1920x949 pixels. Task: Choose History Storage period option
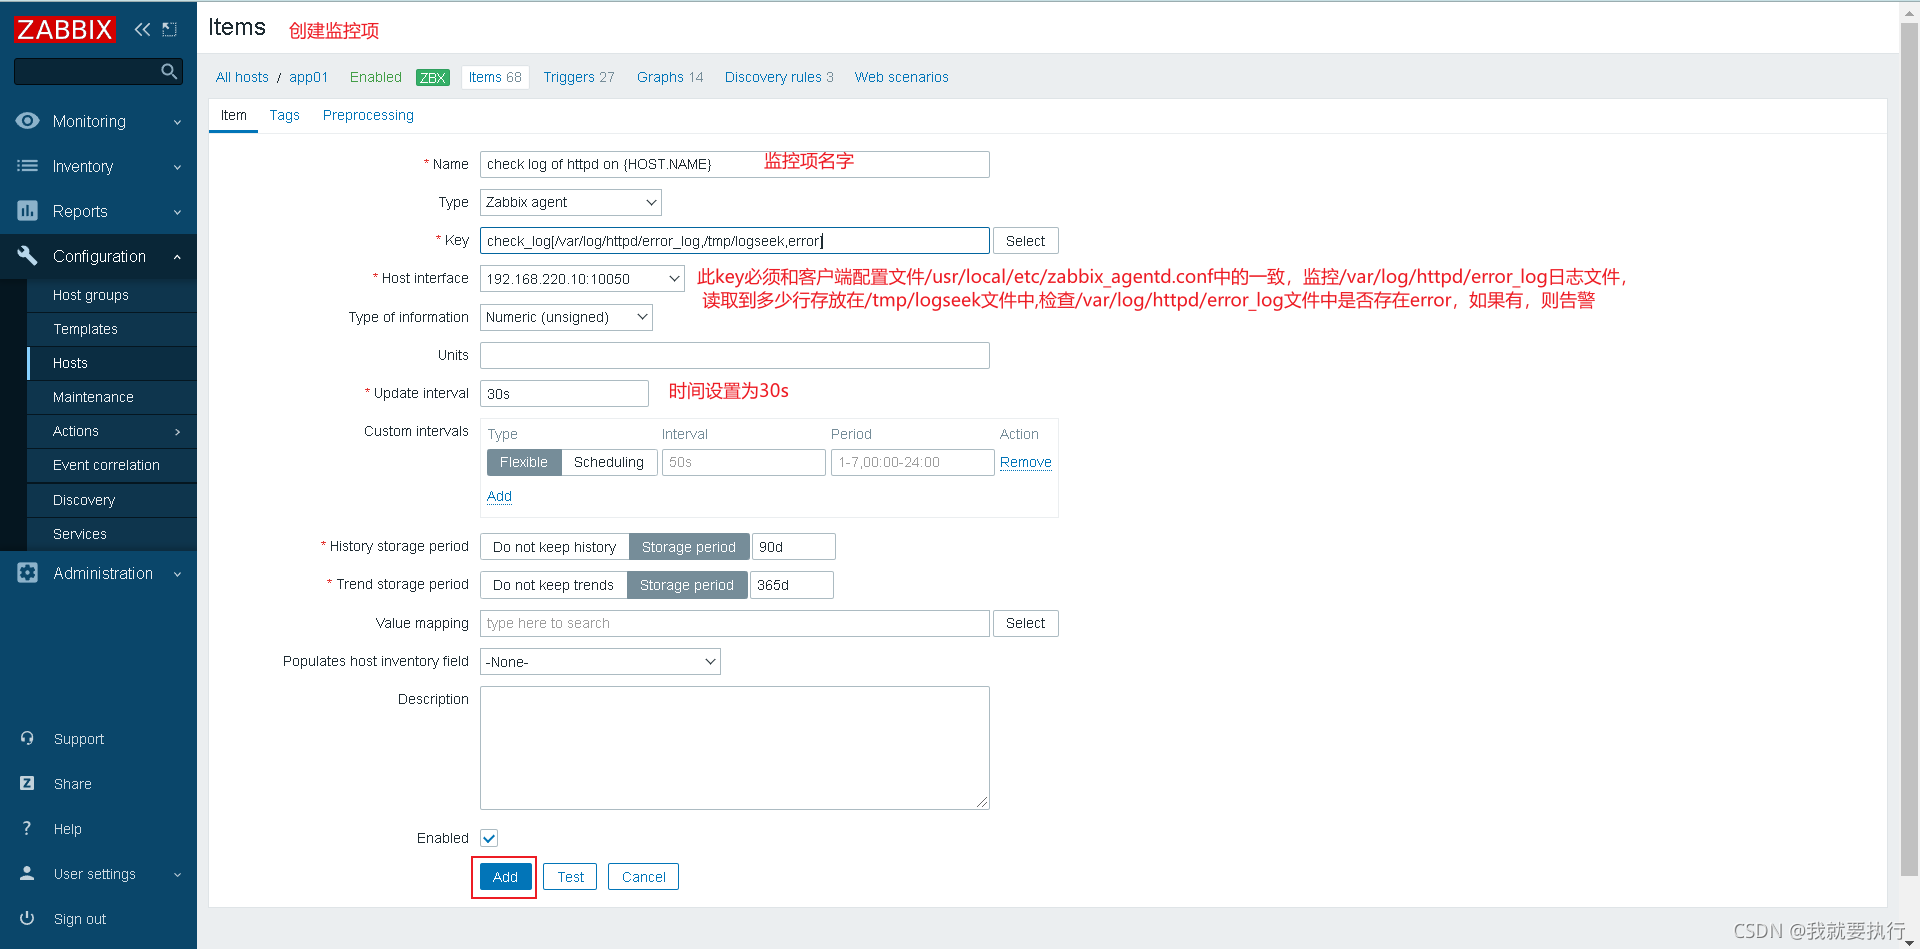[x=689, y=547]
